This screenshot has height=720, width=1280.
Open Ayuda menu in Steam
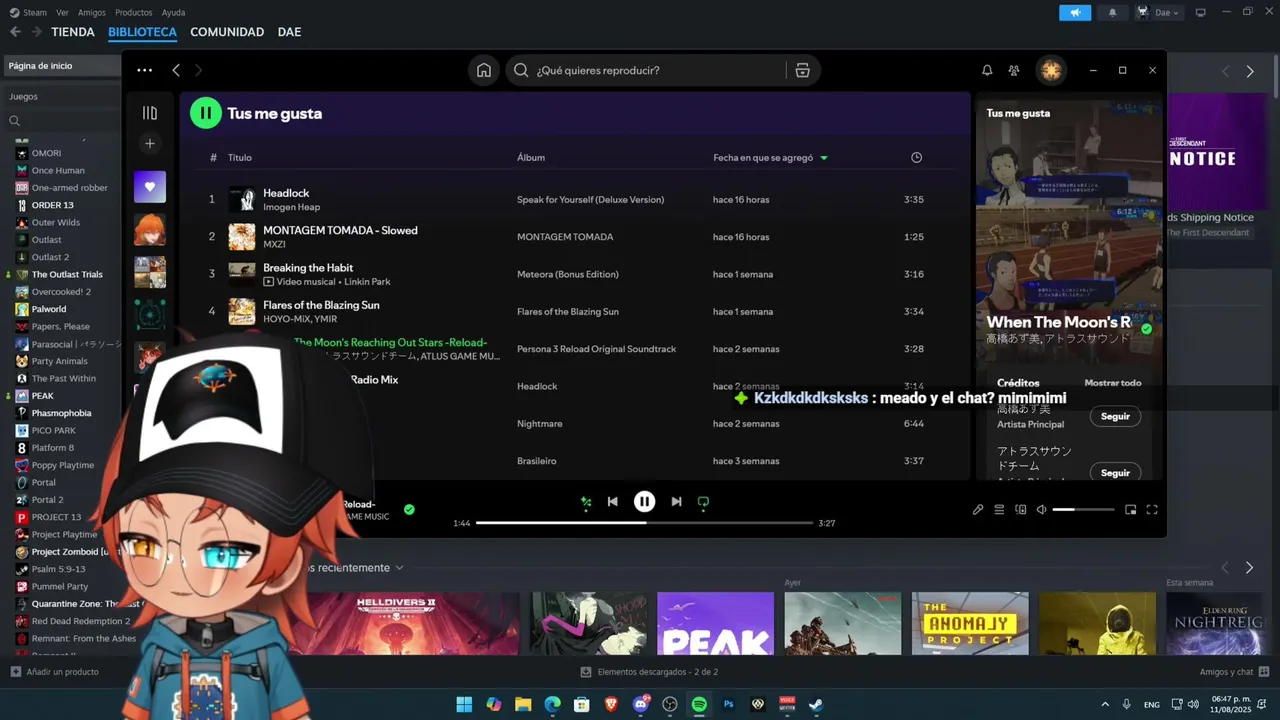click(x=173, y=12)
